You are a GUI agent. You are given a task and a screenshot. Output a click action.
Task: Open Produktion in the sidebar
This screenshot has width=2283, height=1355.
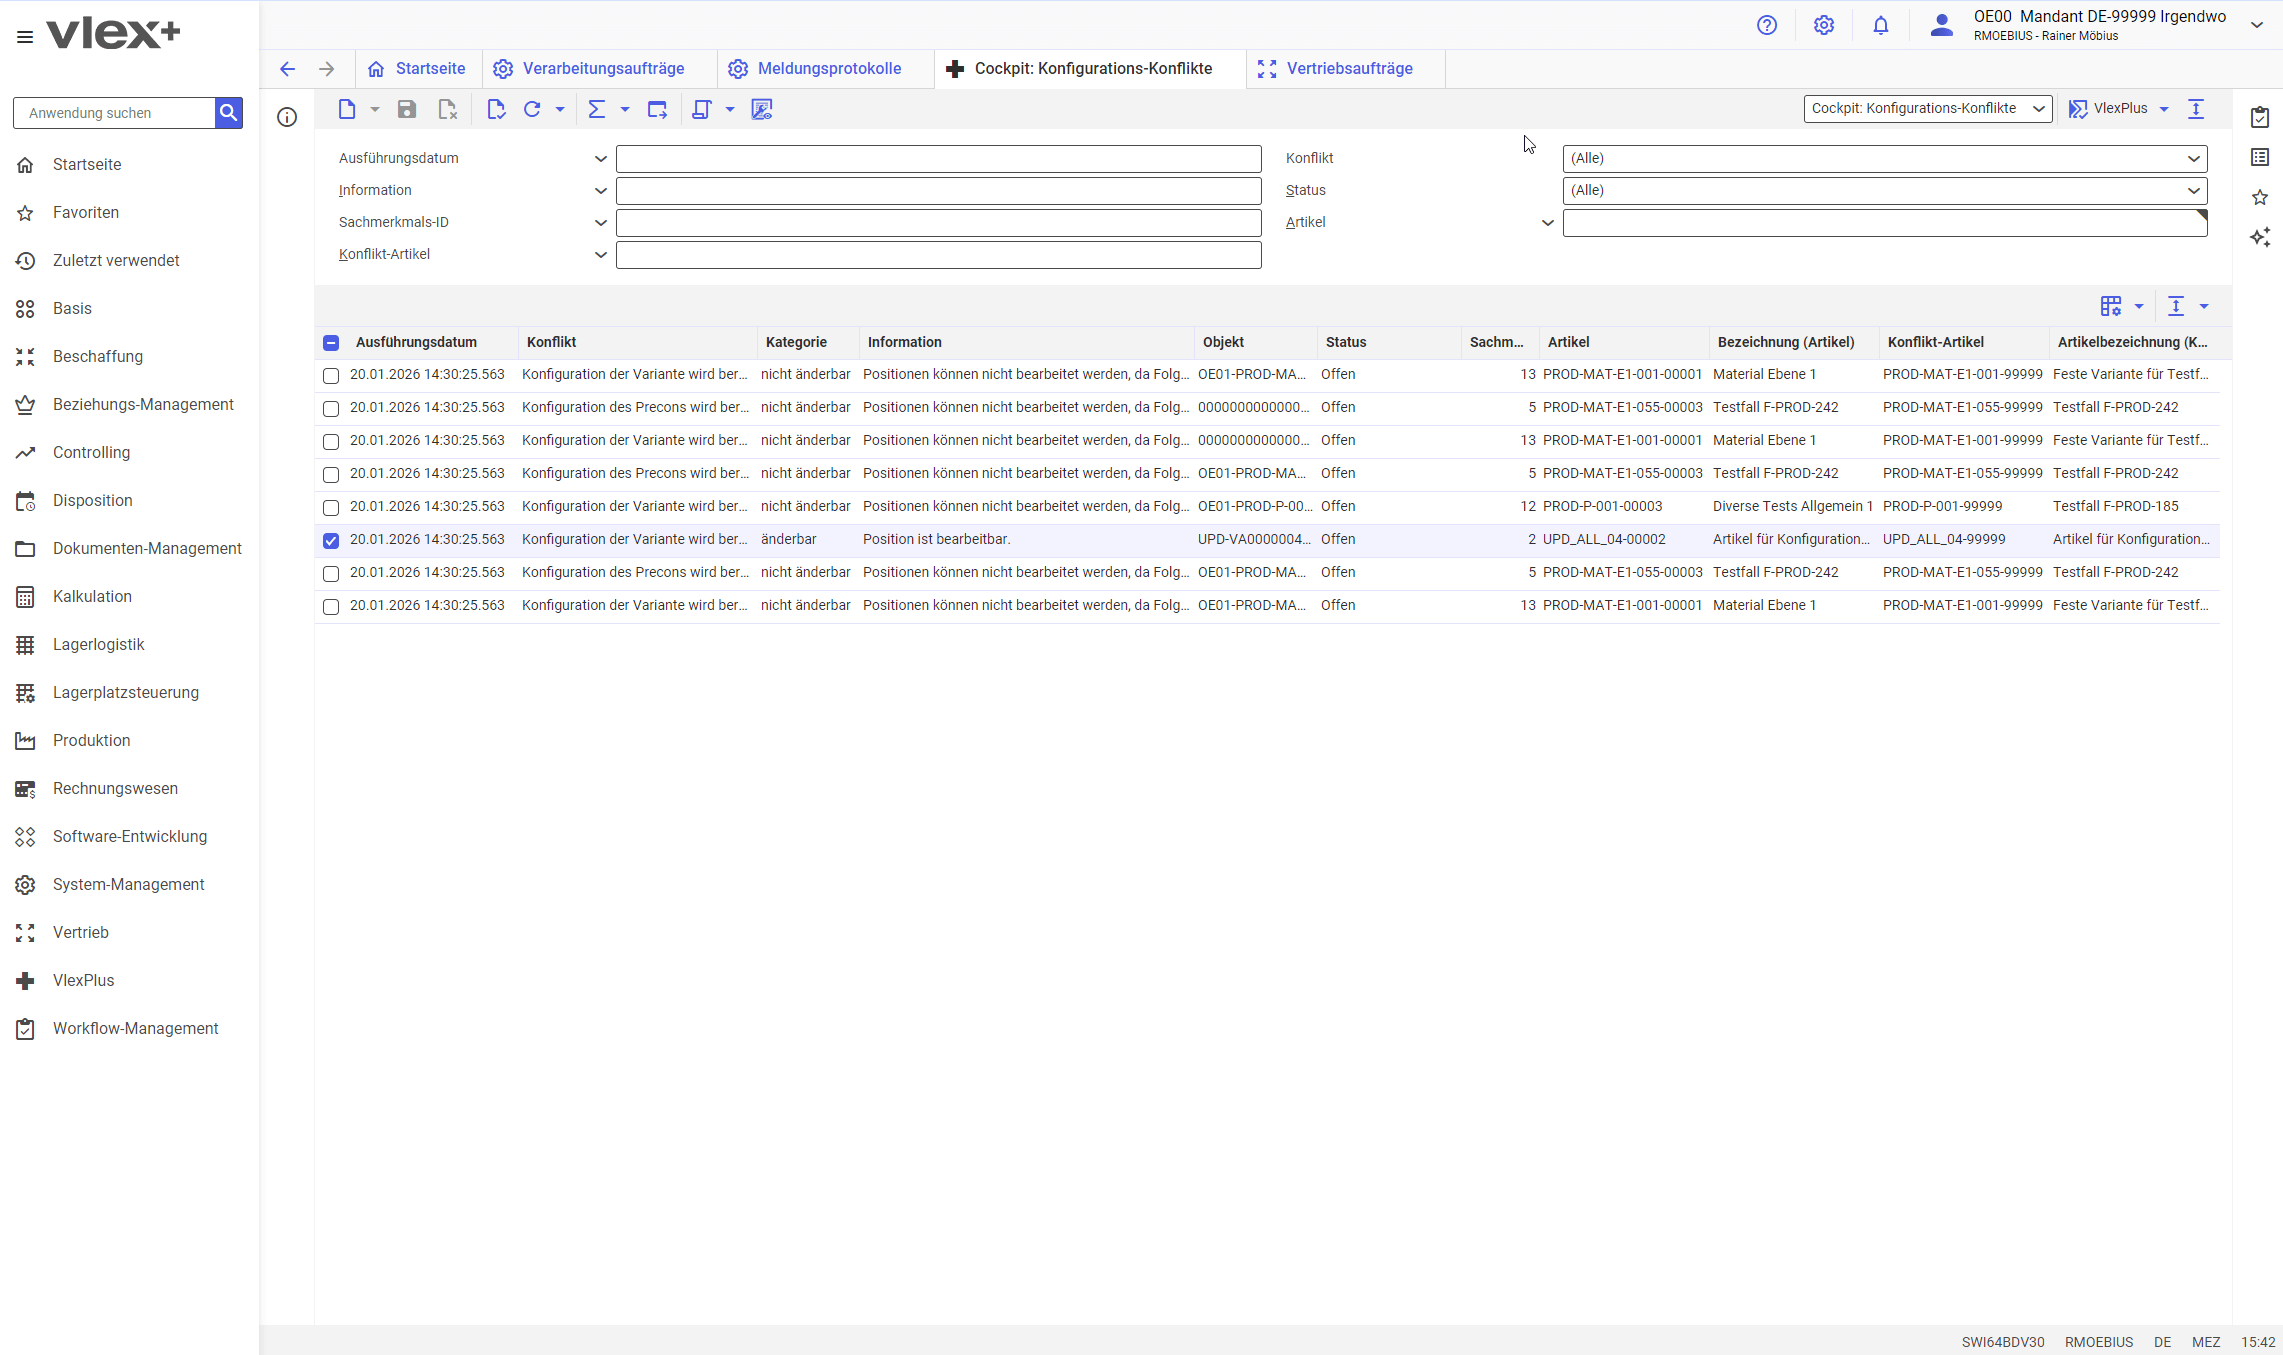pos(92,740)
